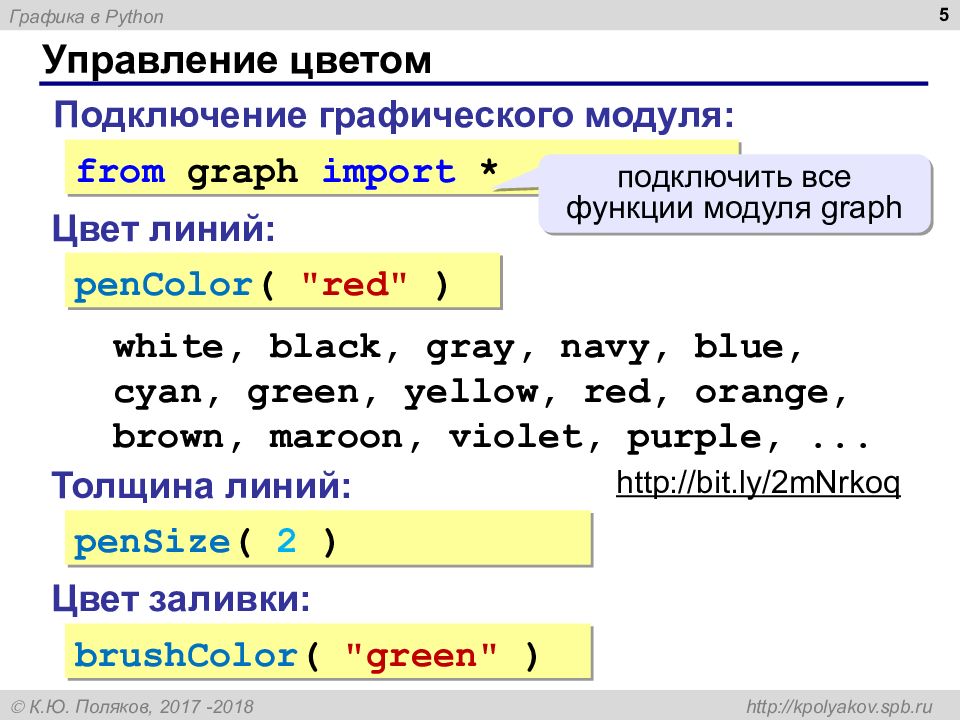Click the heading "Толщина линий:"
Image resolution: width=960 pixels, height=720 pixels.
click(x=201, y=486)
